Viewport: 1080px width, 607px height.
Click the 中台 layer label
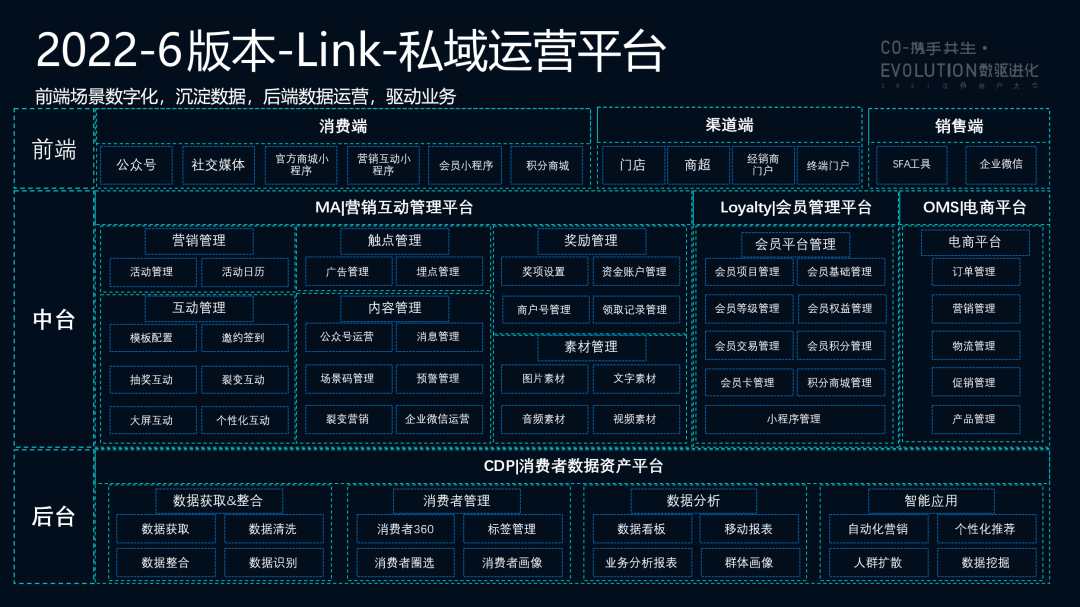click(x=54, y=320)
